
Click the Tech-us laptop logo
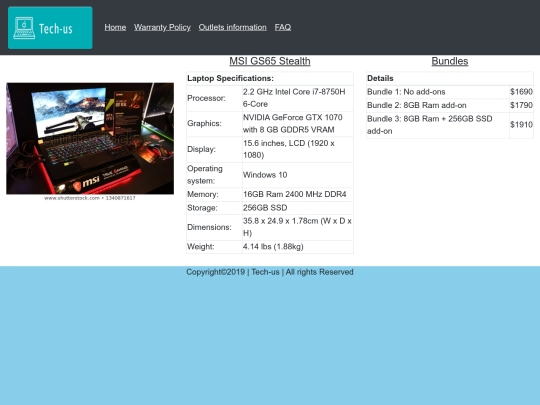[50, 28]
